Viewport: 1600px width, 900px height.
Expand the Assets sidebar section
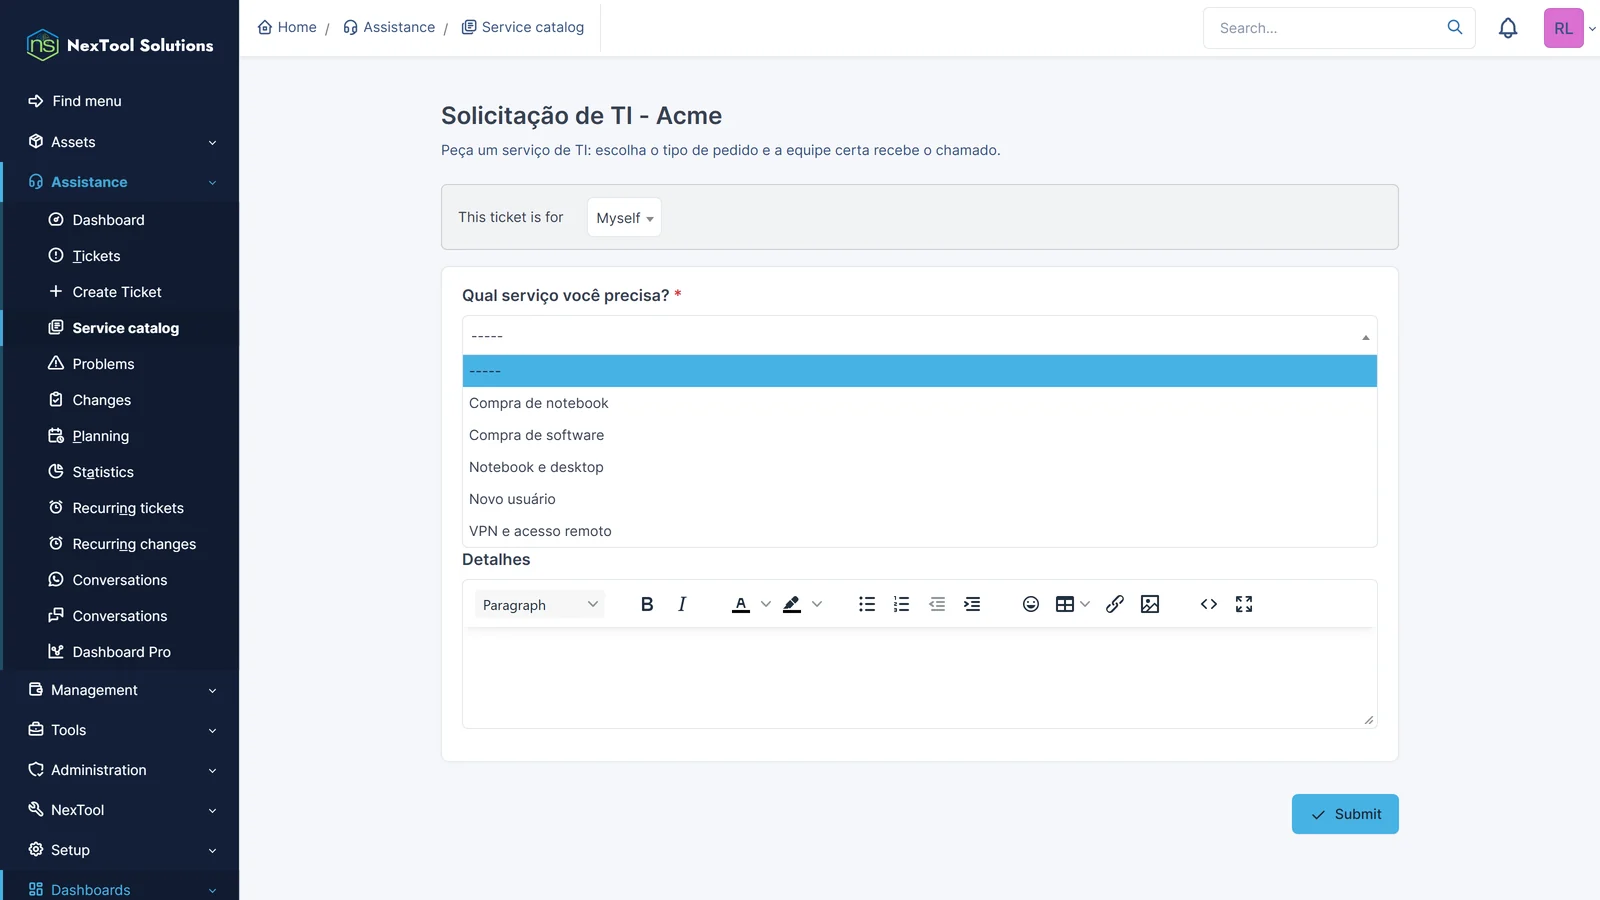pos(120,142)
